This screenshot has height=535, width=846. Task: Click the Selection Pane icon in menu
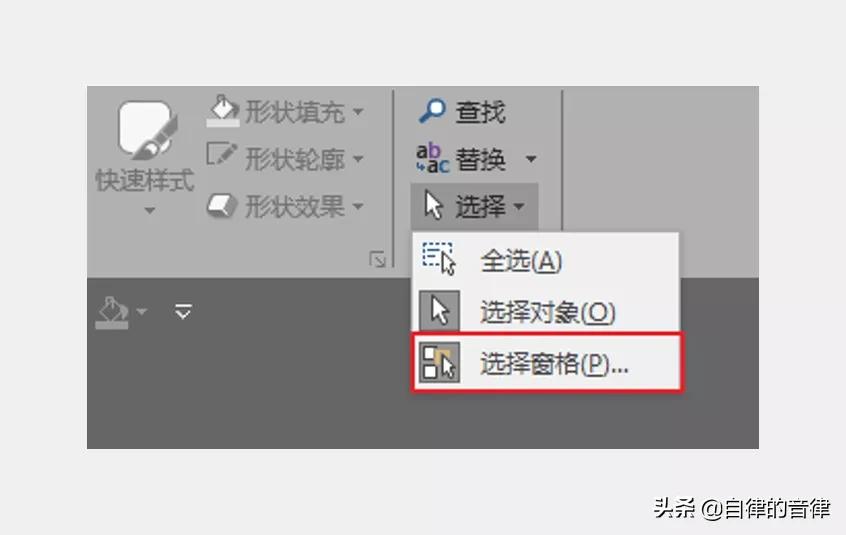(x=440, y=362)
